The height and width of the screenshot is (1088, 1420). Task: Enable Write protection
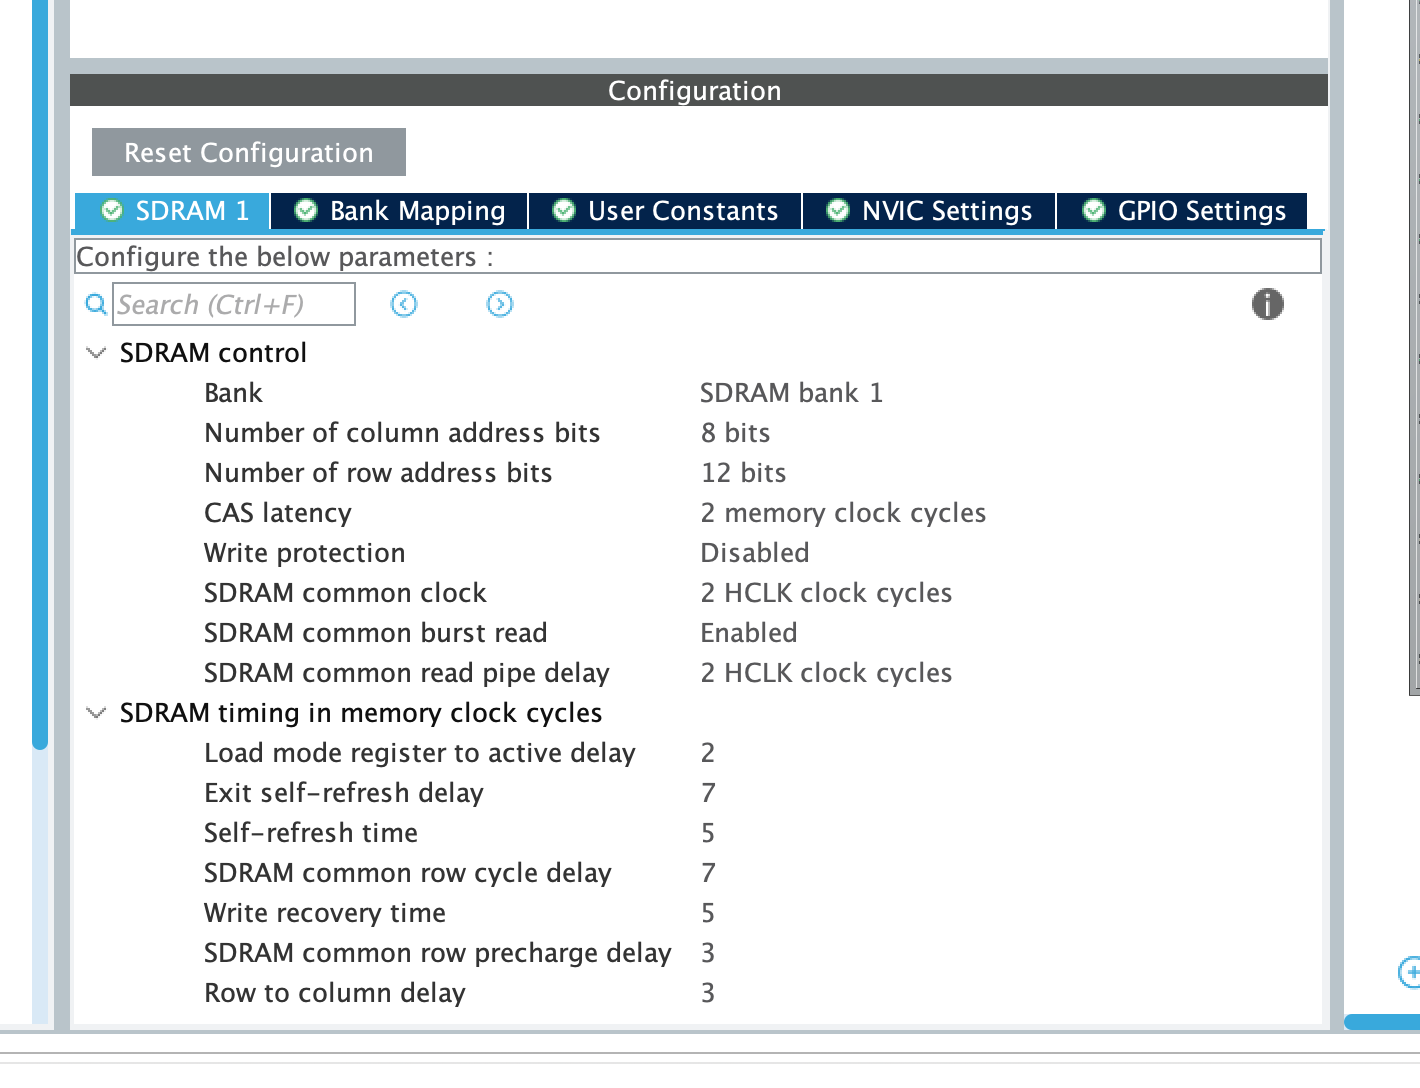point(755,552)
